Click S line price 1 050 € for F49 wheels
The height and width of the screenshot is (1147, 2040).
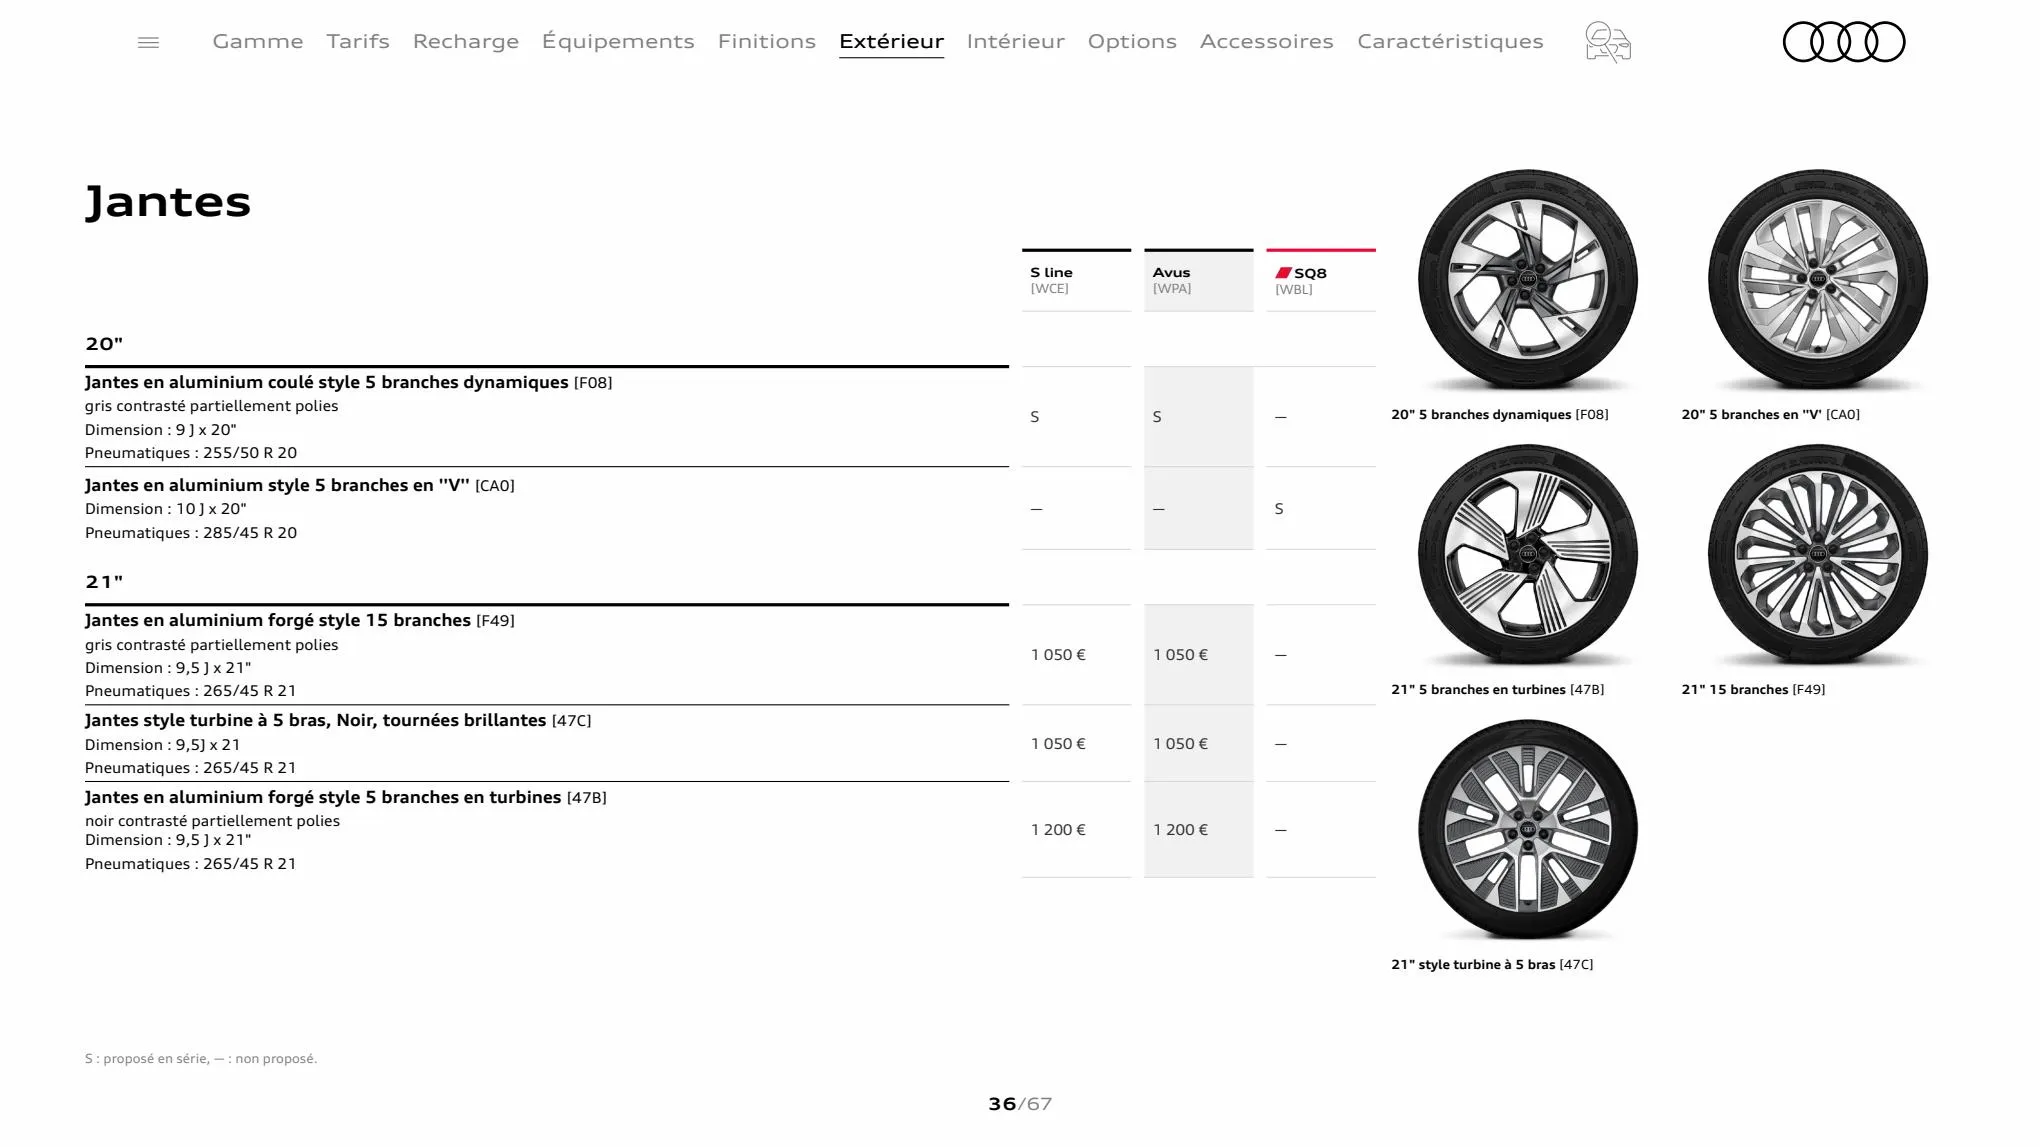point(1058,655)
